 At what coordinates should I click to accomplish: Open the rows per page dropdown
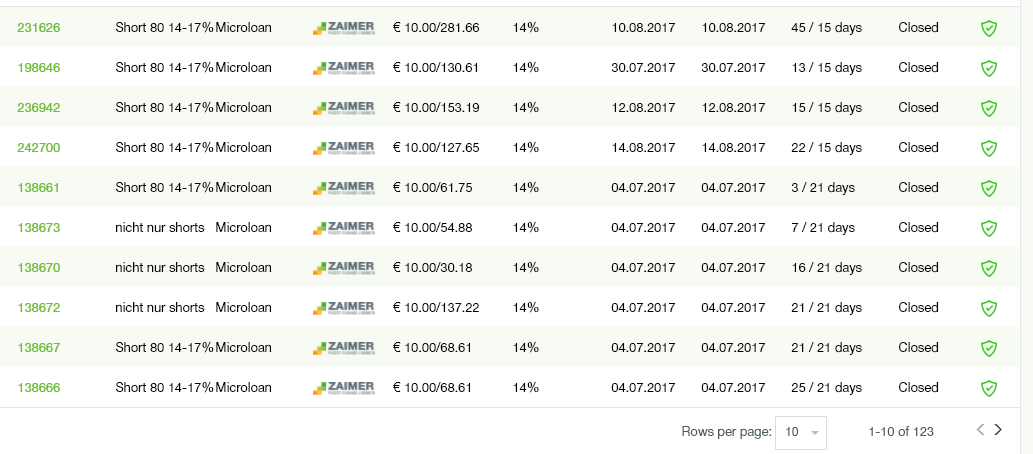801,432
